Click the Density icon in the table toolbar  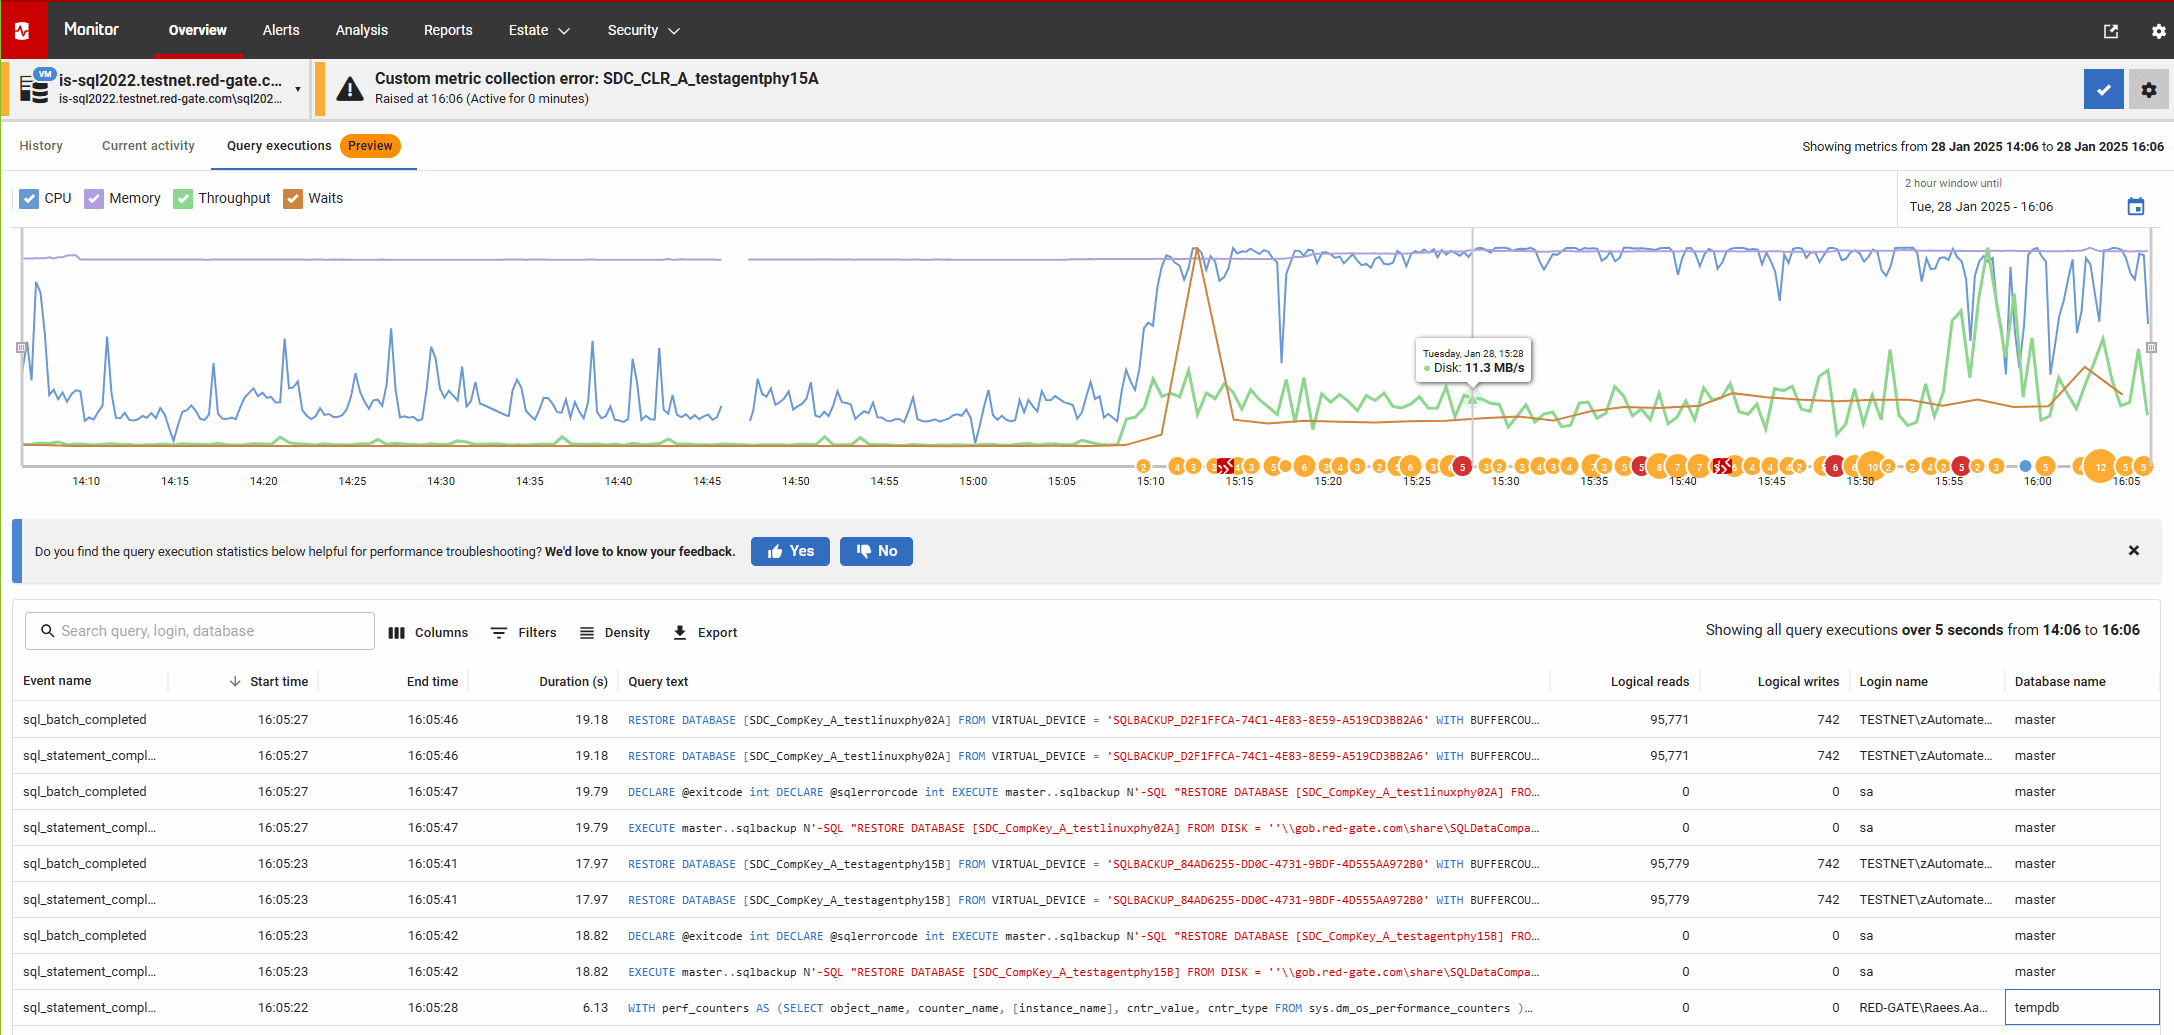588,632
